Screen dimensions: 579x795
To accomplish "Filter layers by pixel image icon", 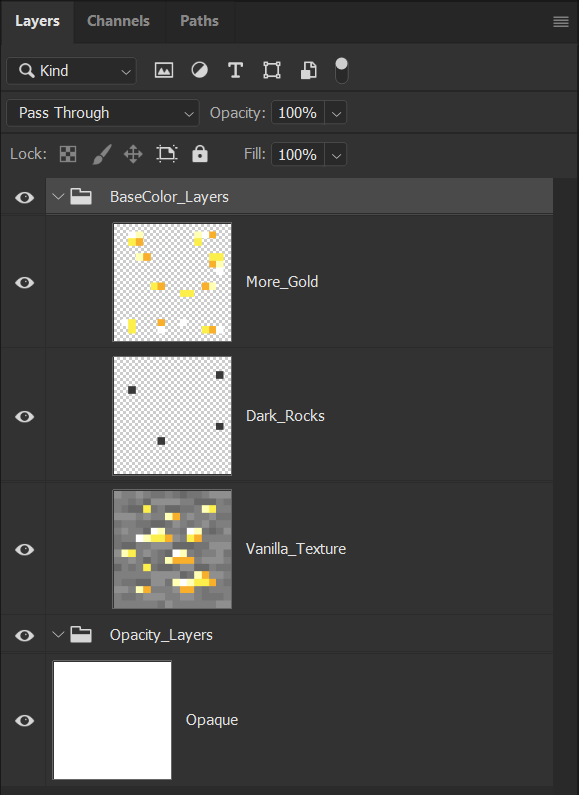I will [x=164, y=70].
